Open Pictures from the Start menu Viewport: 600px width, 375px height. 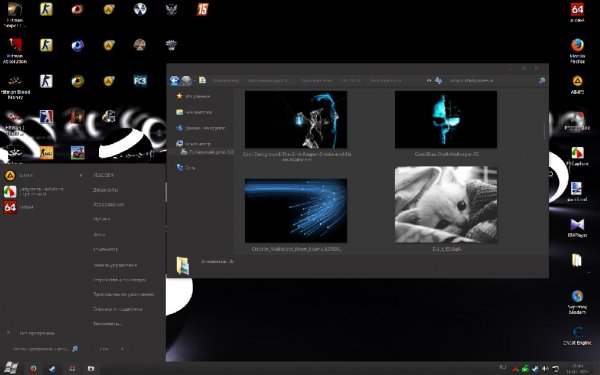(109, 204)
